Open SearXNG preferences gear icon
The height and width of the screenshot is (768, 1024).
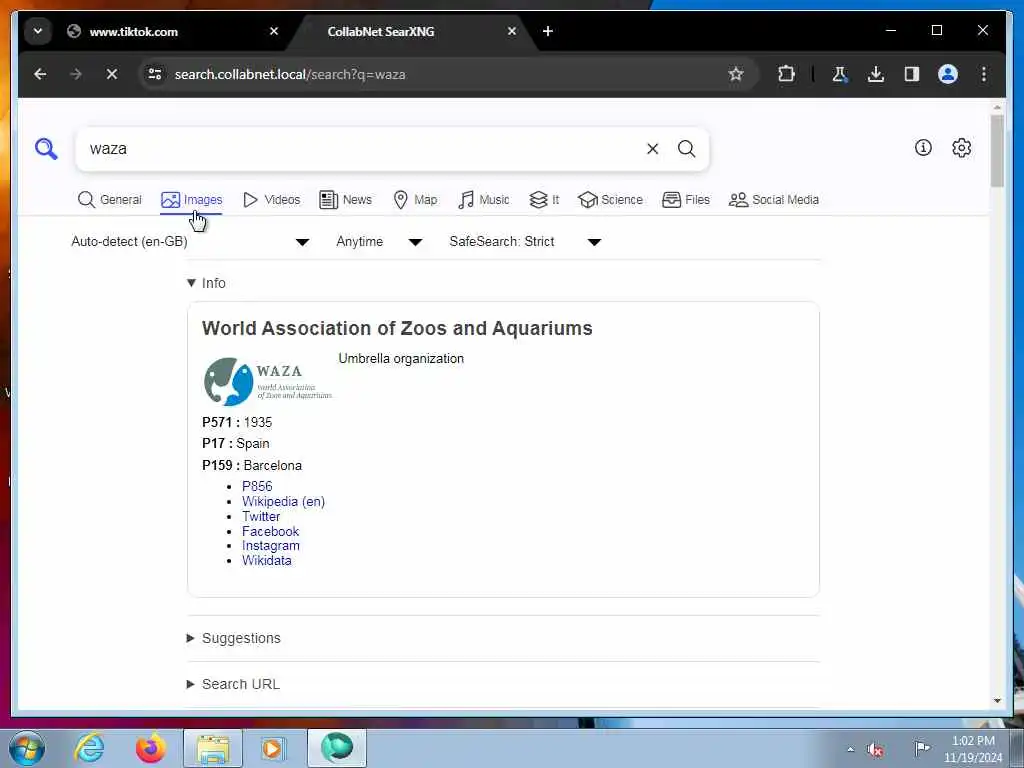point(961,148)
